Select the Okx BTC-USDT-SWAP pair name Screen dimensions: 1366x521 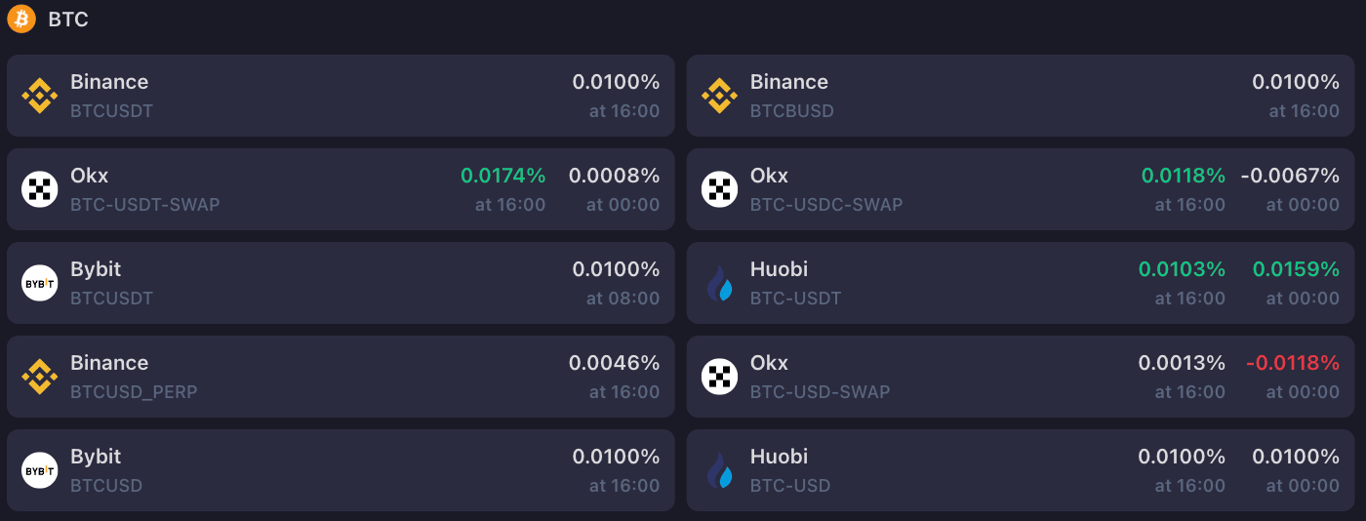pyautogui.click(x=145, y=204)
